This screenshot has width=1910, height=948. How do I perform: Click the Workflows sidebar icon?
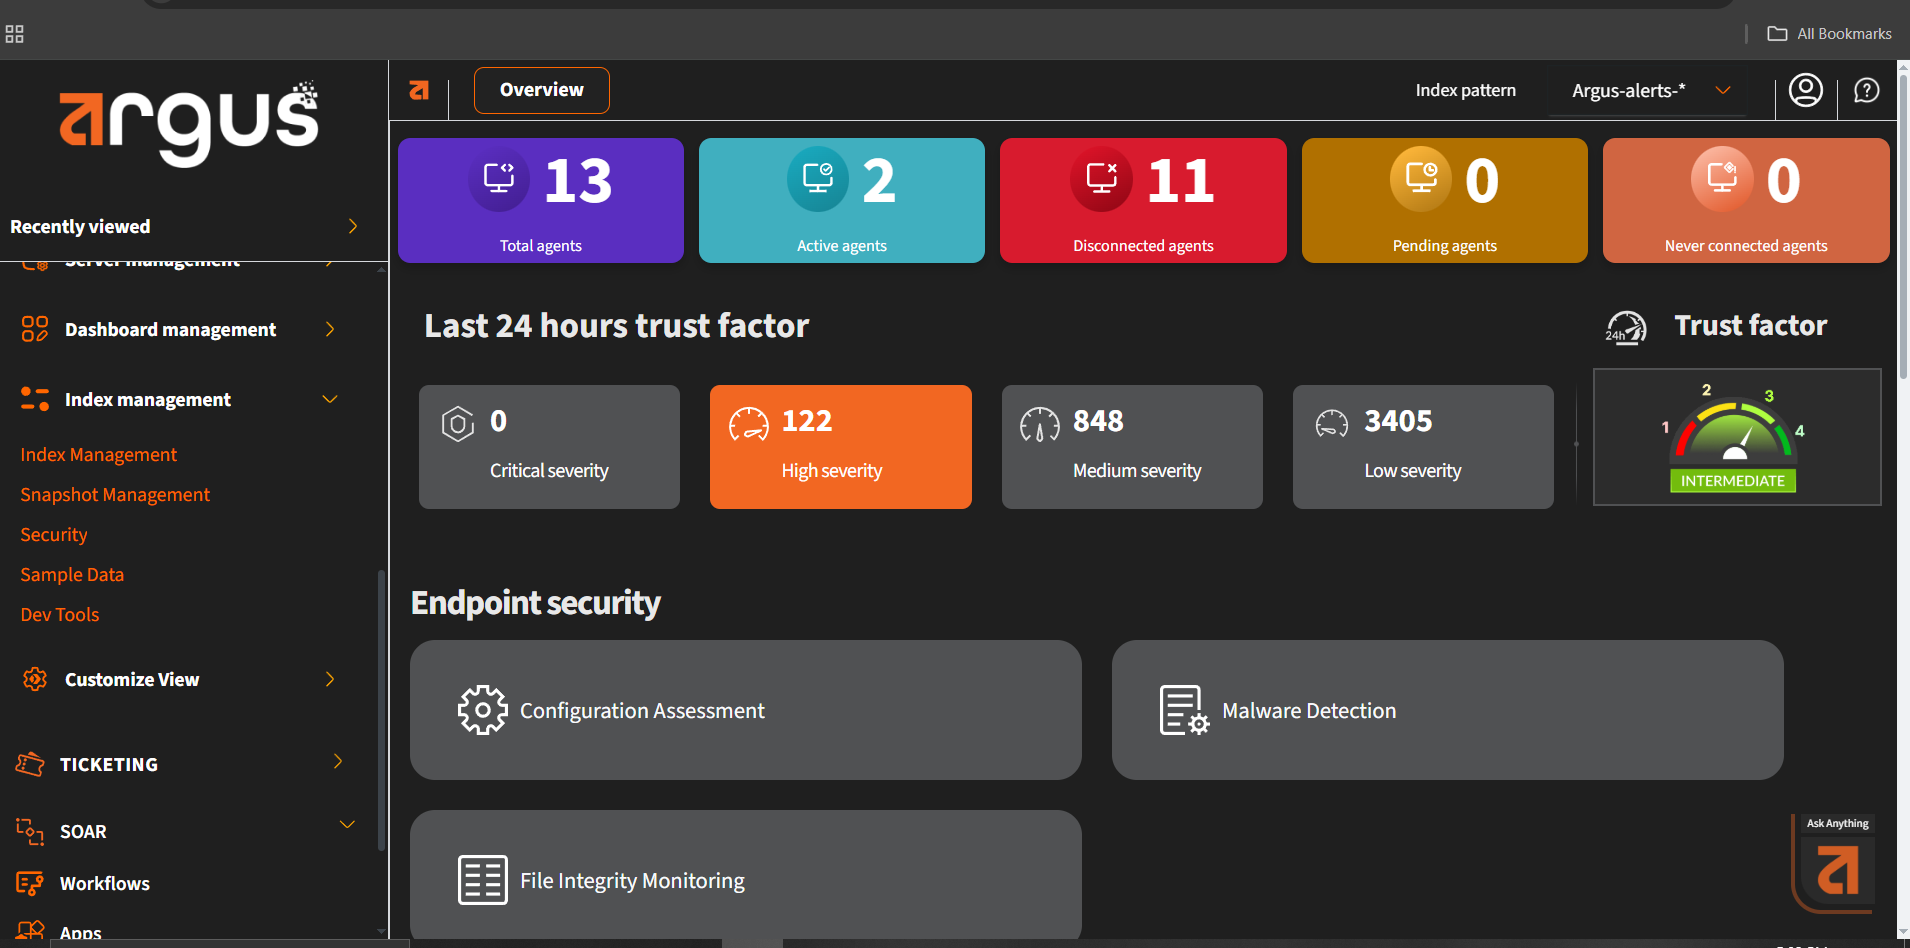tap(30, 883)
